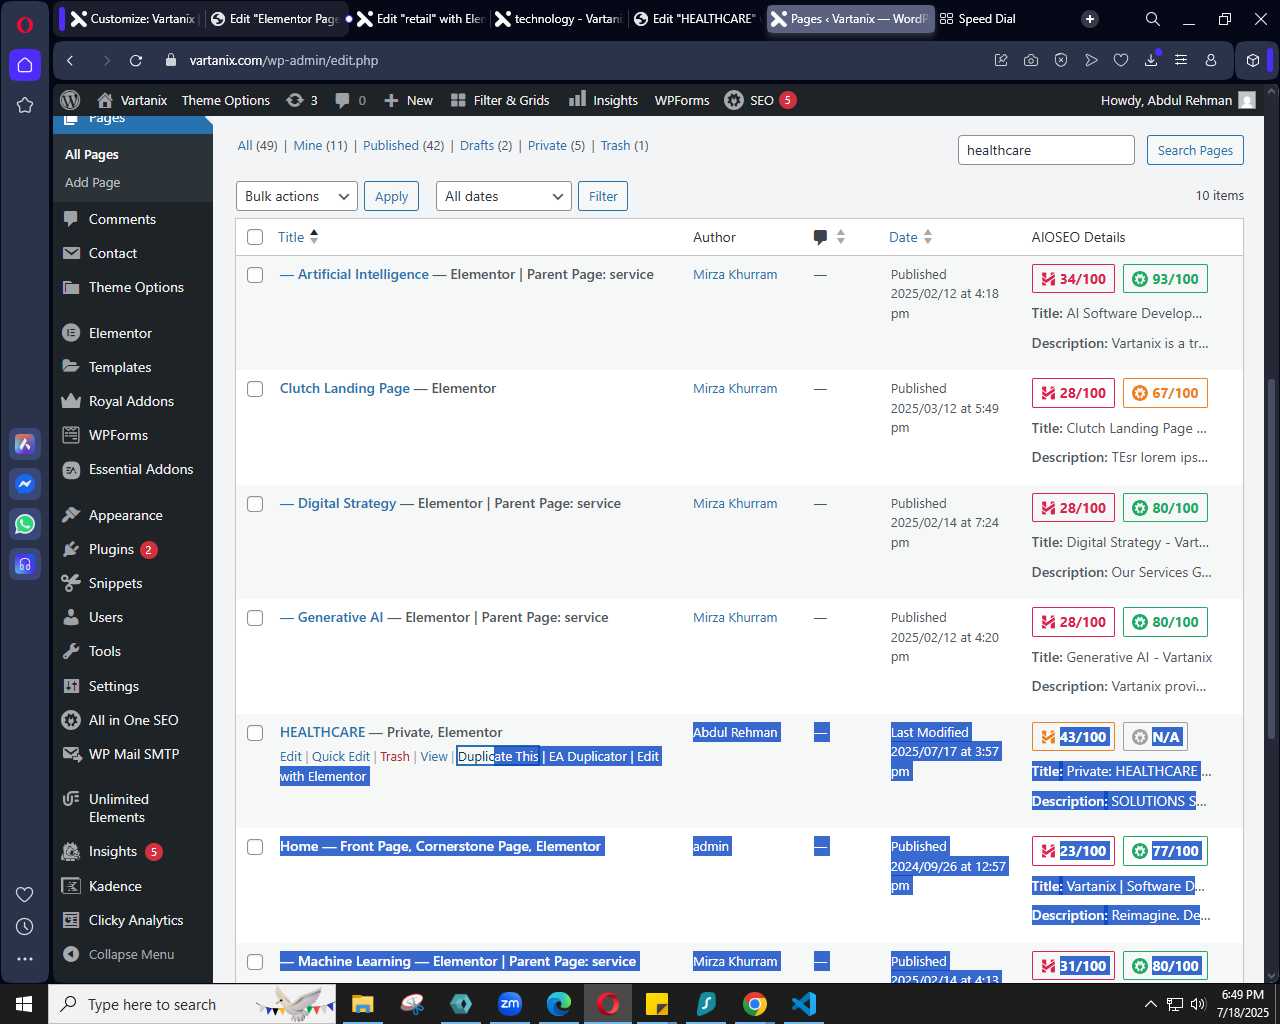Screen dimensions: 1280x1024
Task: Open WhatsApp in Opera sidebar
Action: pyautogui.click(x=25, y=524)
